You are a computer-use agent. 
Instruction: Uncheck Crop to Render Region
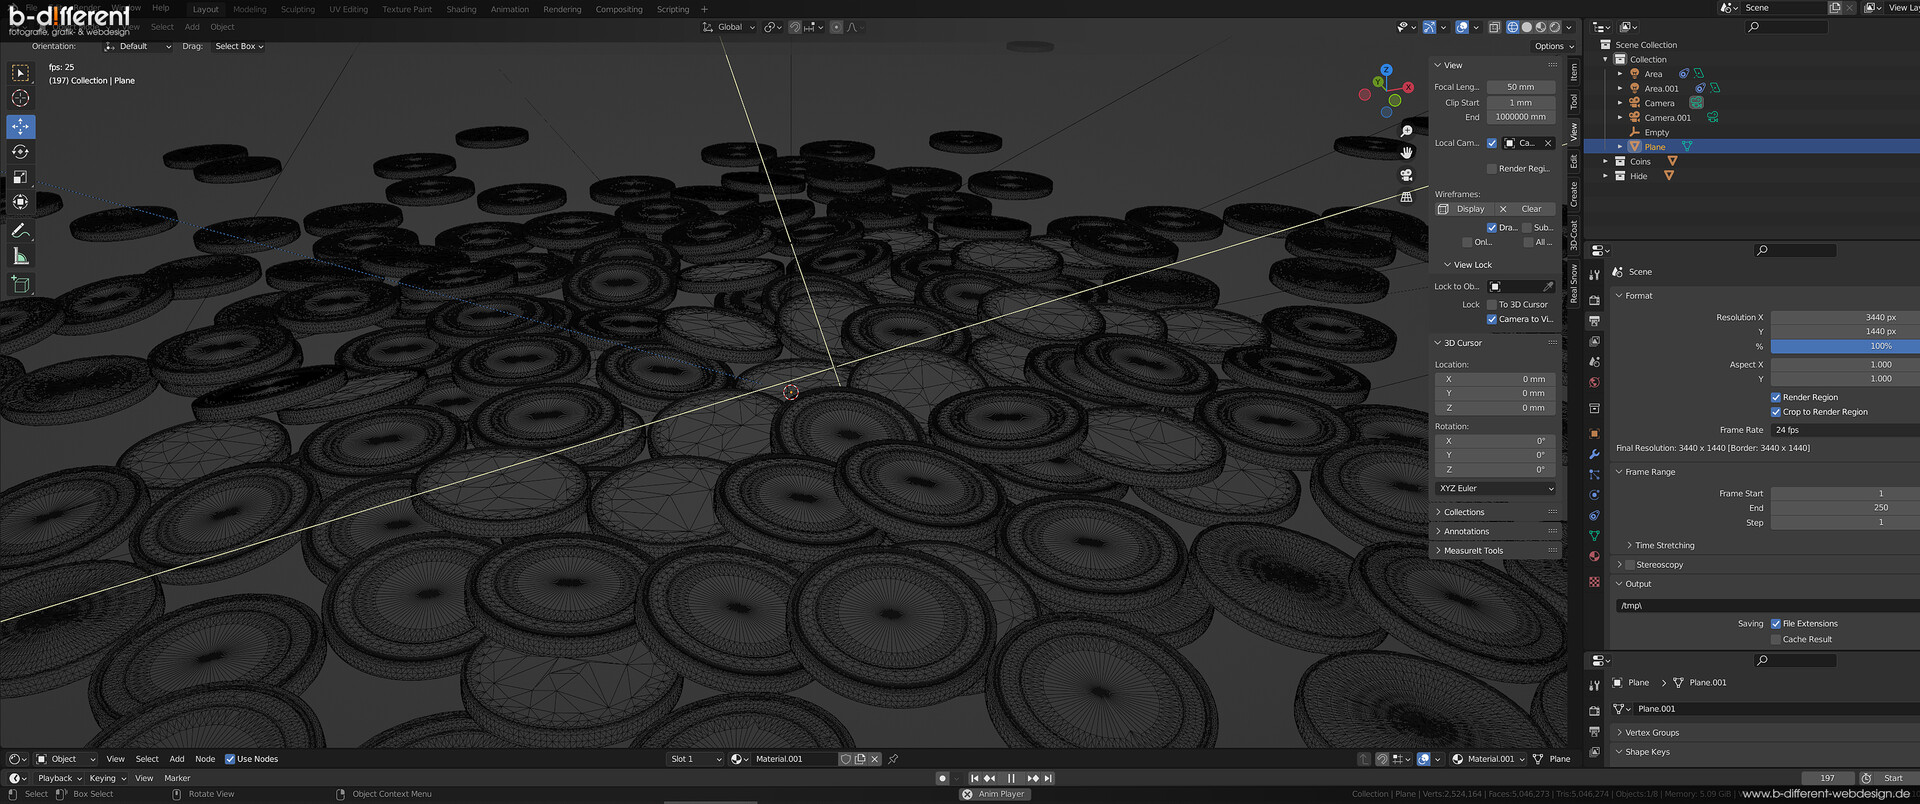tap(1776, 412)
